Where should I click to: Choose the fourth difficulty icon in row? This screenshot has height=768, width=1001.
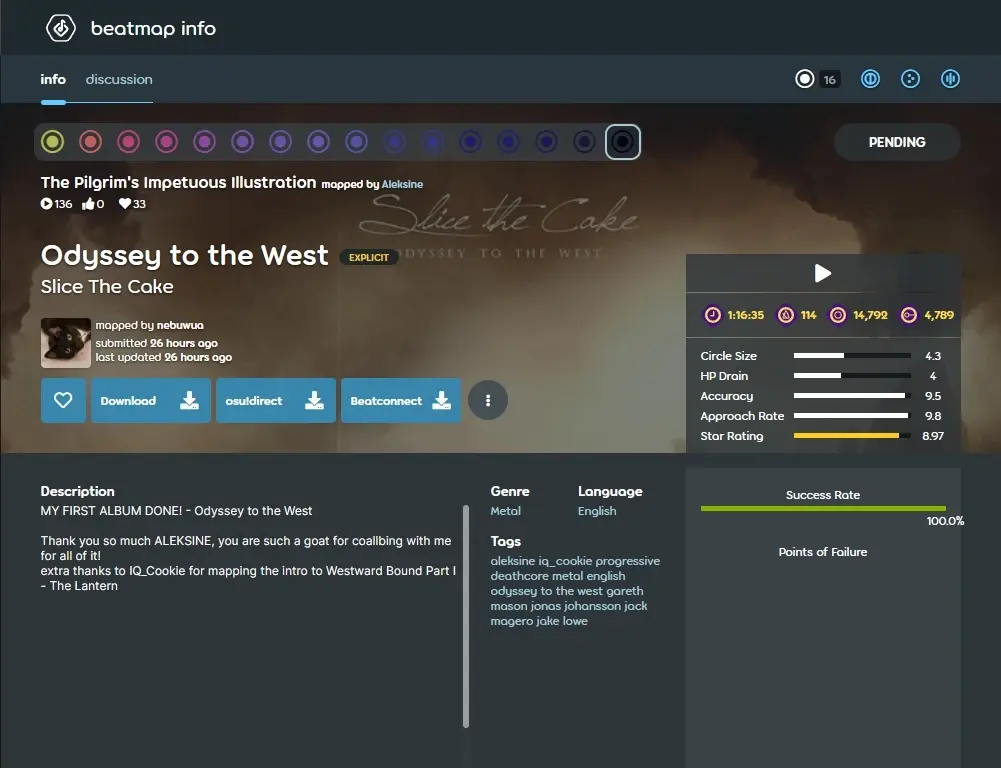coord(166,142)
